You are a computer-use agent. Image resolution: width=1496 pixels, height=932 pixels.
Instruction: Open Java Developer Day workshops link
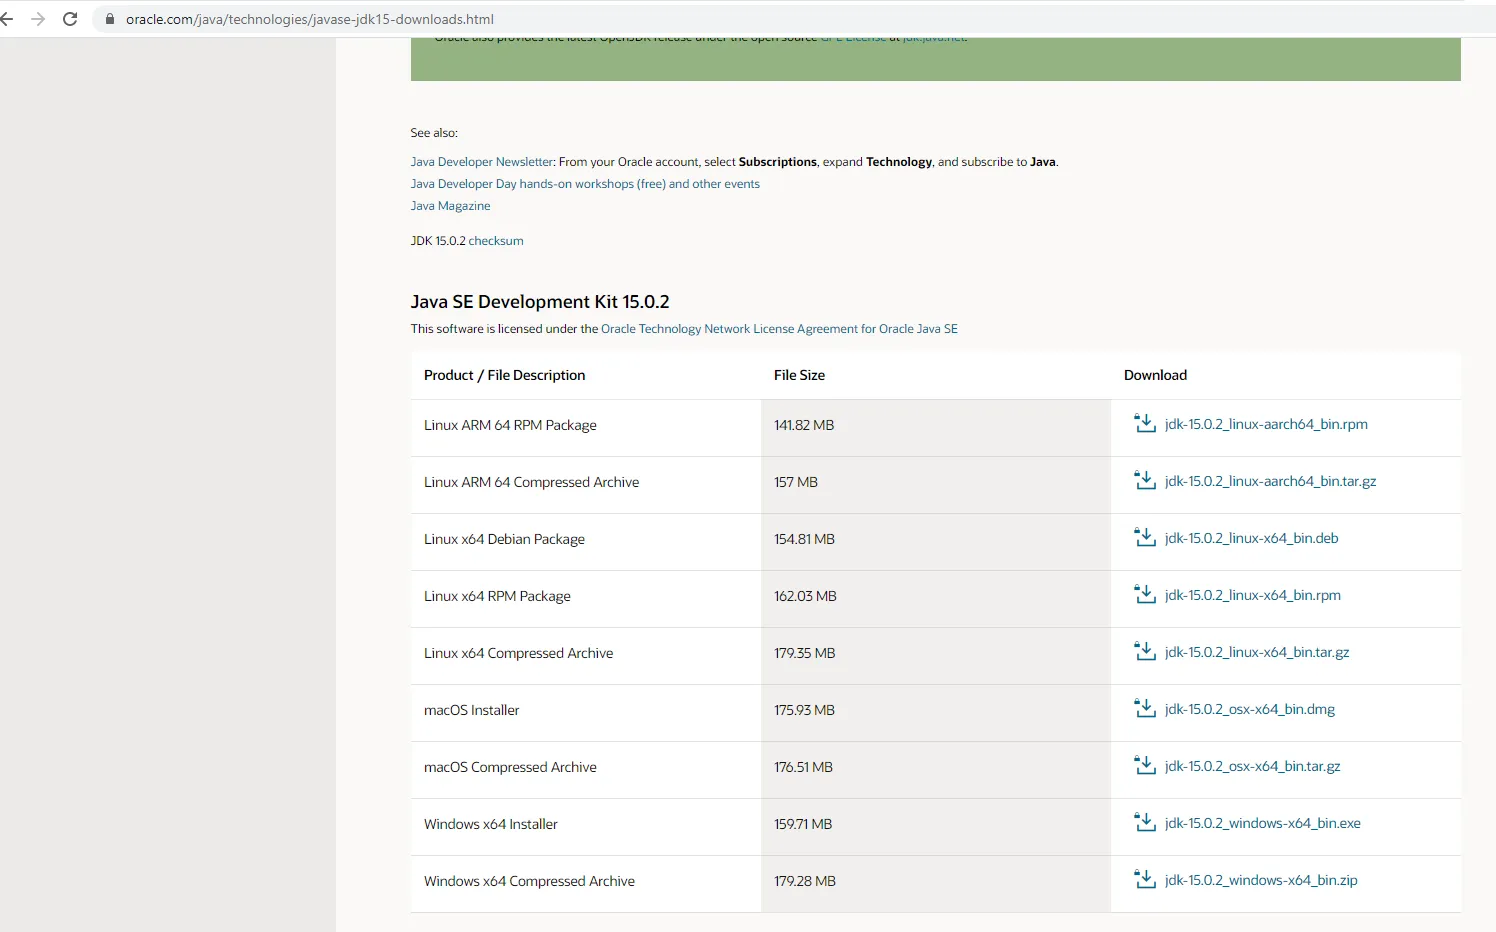coord(585,184)
